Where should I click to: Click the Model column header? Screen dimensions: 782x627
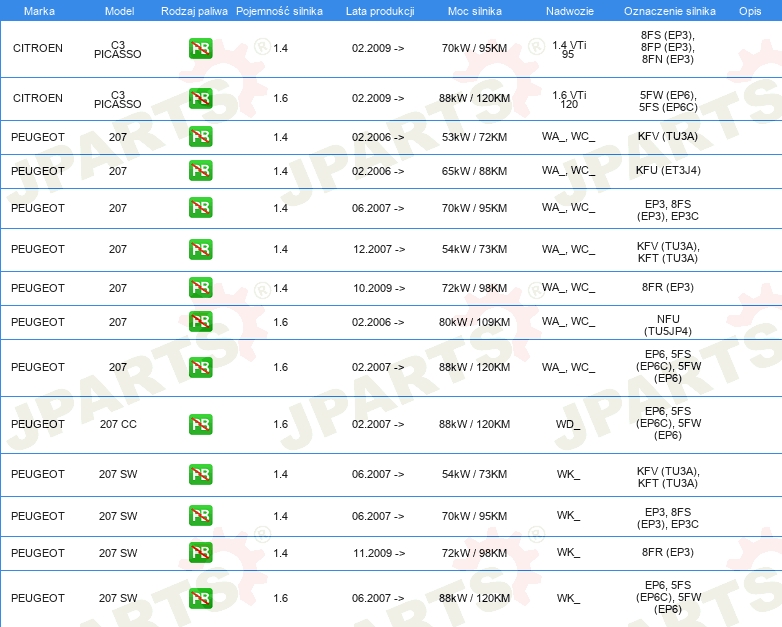pyautogui.click(x=119, y=11)
